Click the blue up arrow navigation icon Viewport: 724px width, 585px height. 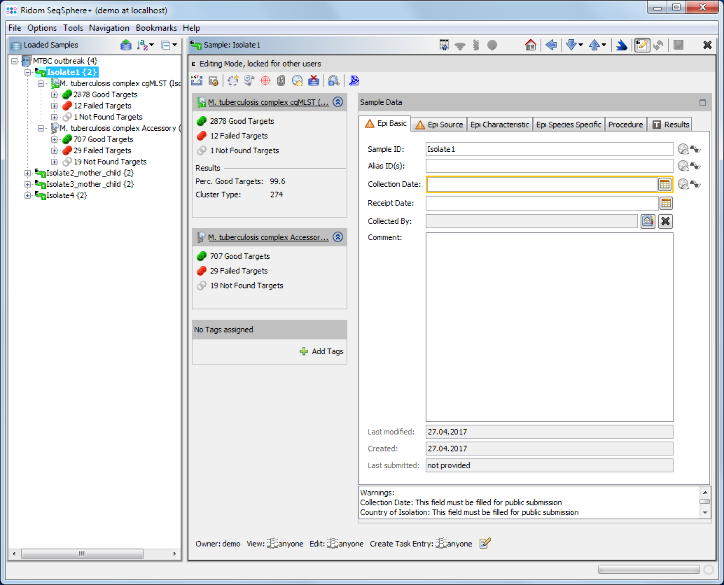[x=594, y=45]
